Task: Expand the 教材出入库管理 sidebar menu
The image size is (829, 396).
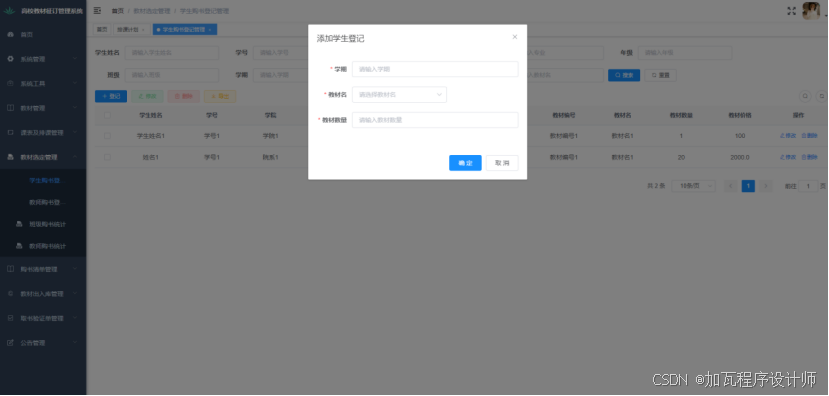Action: [43, 293]
